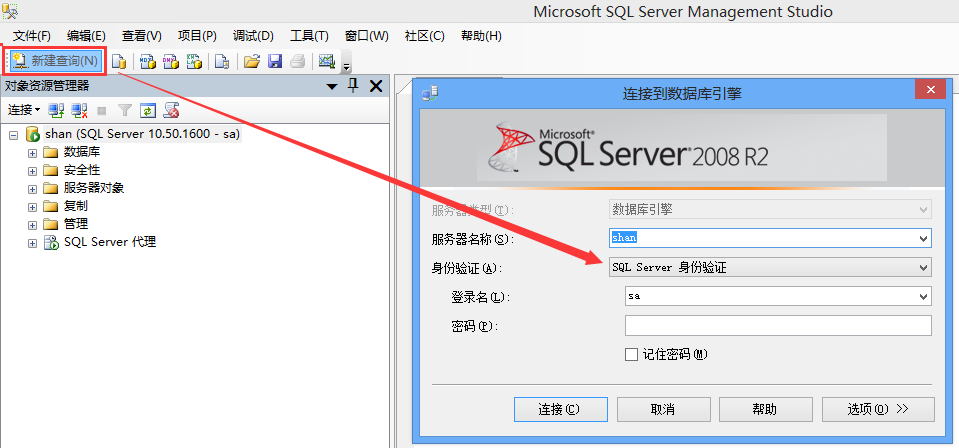
Task: Click the Management Studio app icon in title bar
Action: coord(9,10)
